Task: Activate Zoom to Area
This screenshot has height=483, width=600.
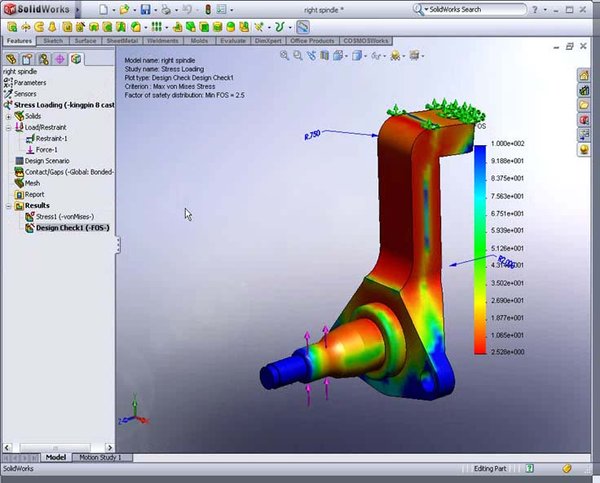Action: (x=298, y=56)
